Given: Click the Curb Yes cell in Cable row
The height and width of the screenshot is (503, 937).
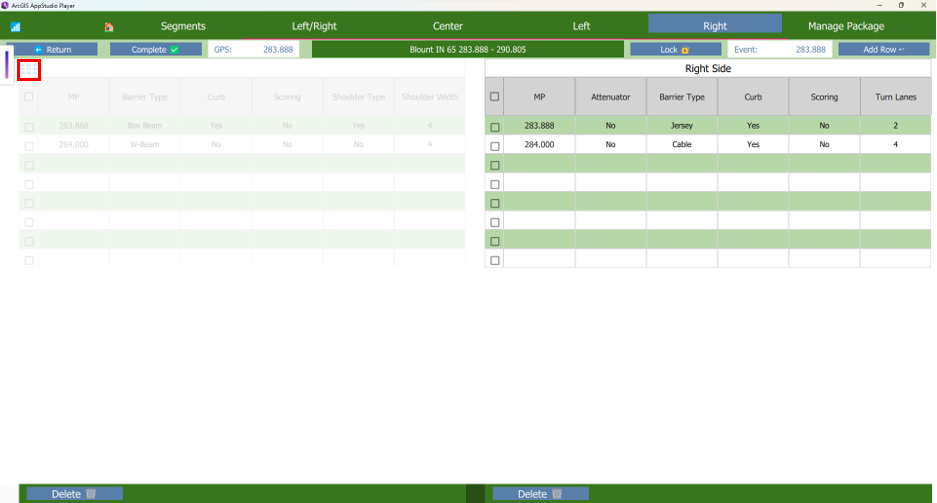Looking at the screenshot, I should [753, 144].
